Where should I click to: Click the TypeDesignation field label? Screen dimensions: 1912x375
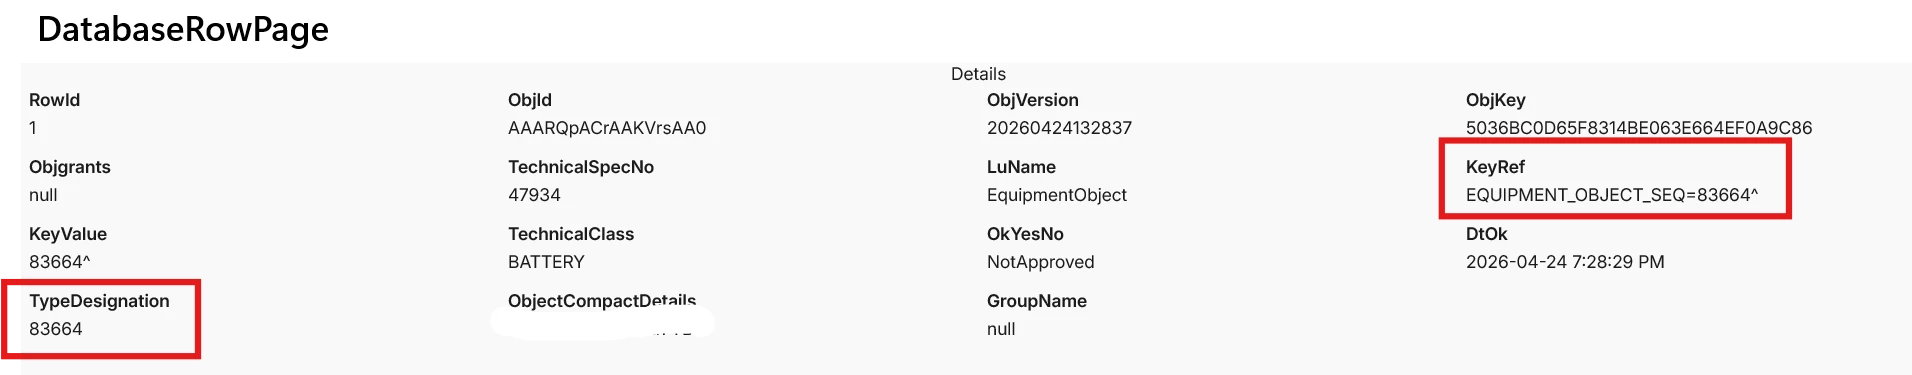99,301
